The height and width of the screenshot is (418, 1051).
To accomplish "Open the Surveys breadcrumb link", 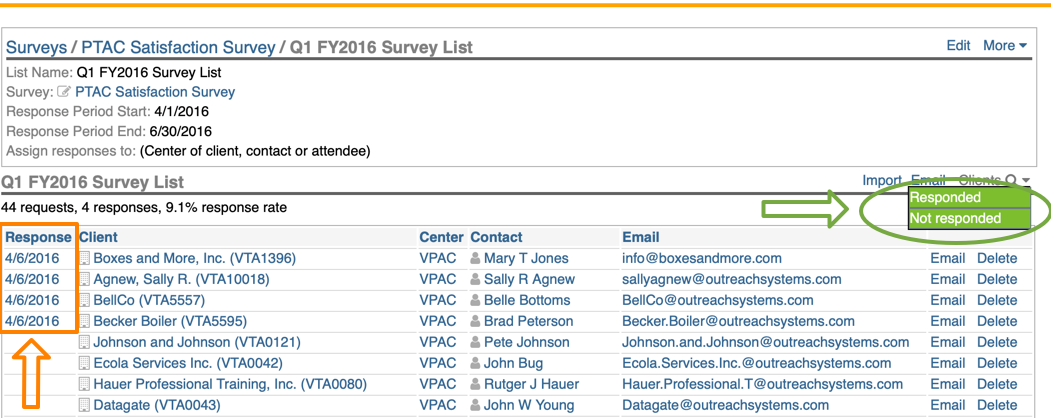I will (37, 47).
